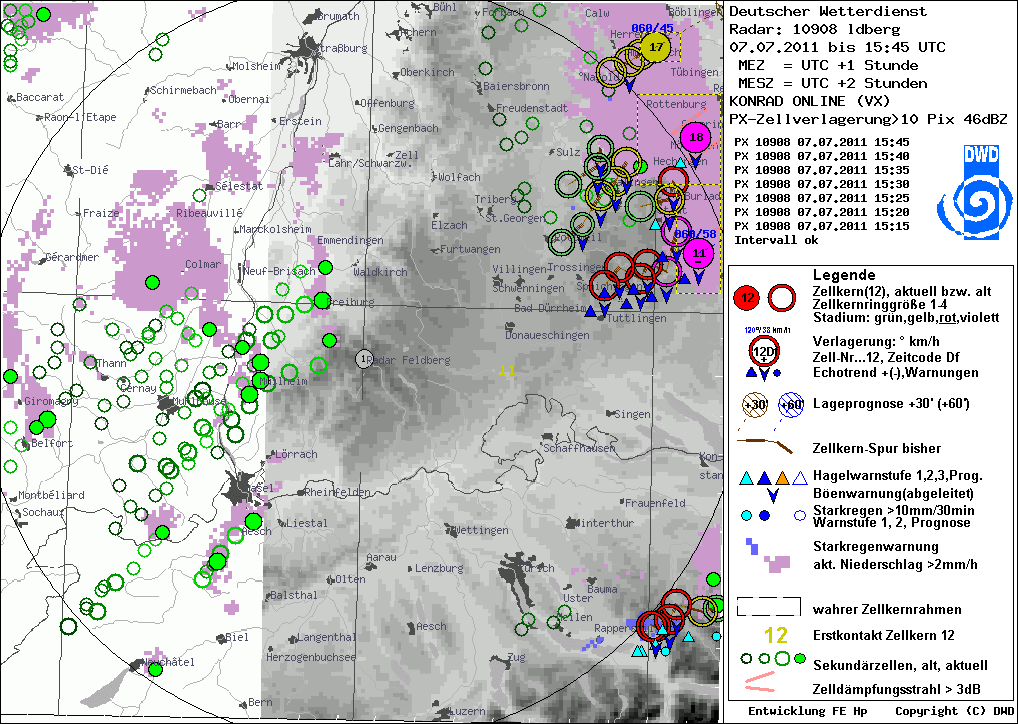Select the PX 10908 15:15 timestamp entry
This screenshot has height=724, width=1018.
pos(822,226)
